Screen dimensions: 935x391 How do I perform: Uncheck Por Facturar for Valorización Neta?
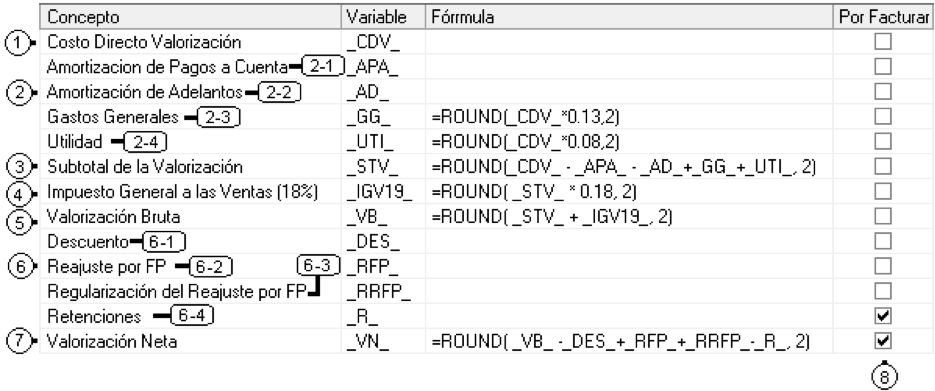(x=883, y=342)
